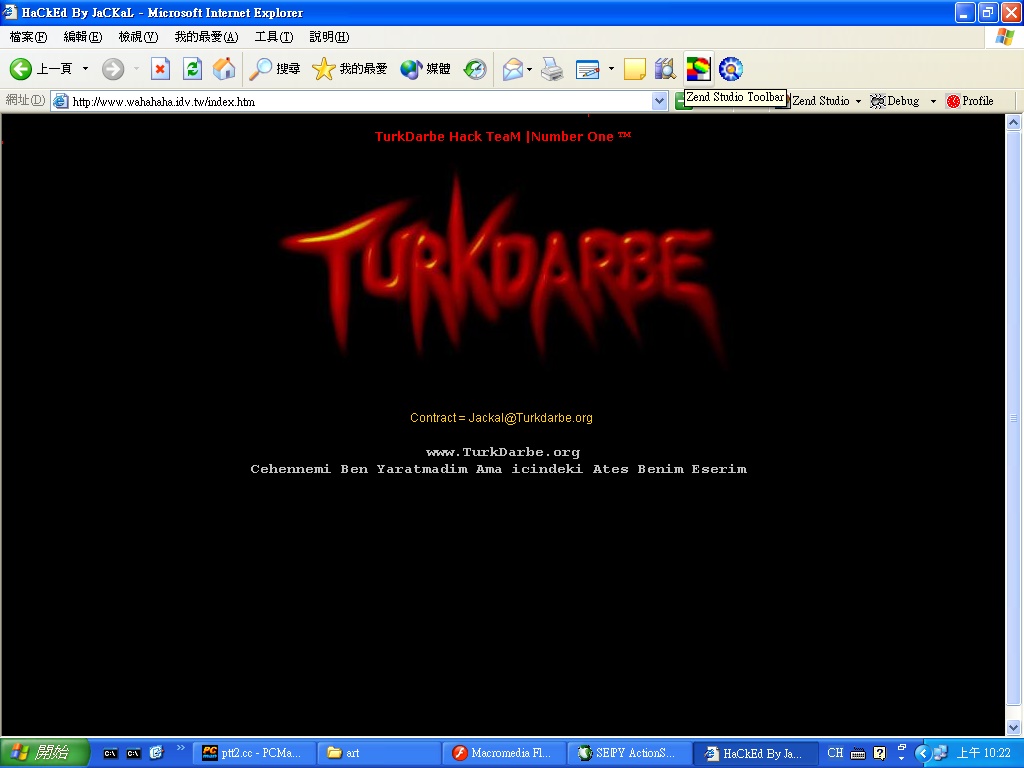Click the CH language bar indicator

pyautogui.click(x=835, y=753)
